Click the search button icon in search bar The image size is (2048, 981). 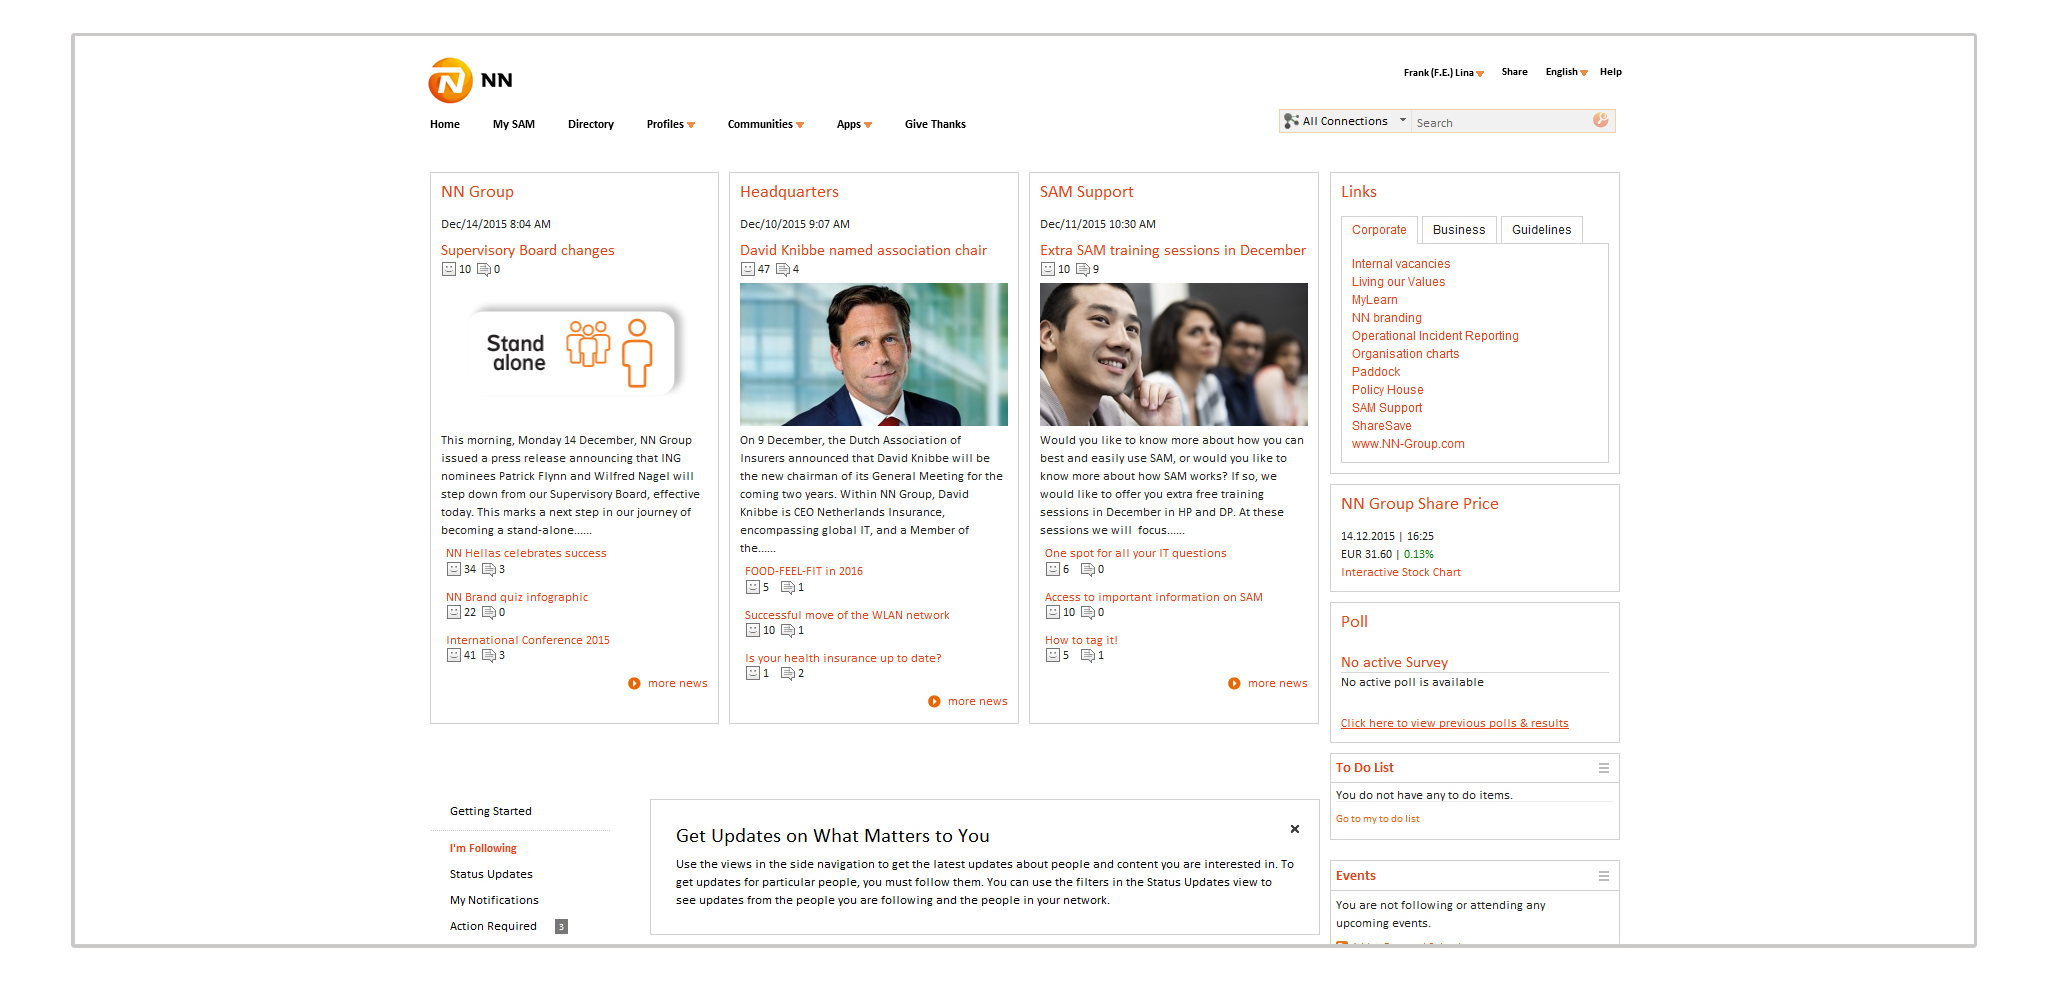tap(1601, 120)
